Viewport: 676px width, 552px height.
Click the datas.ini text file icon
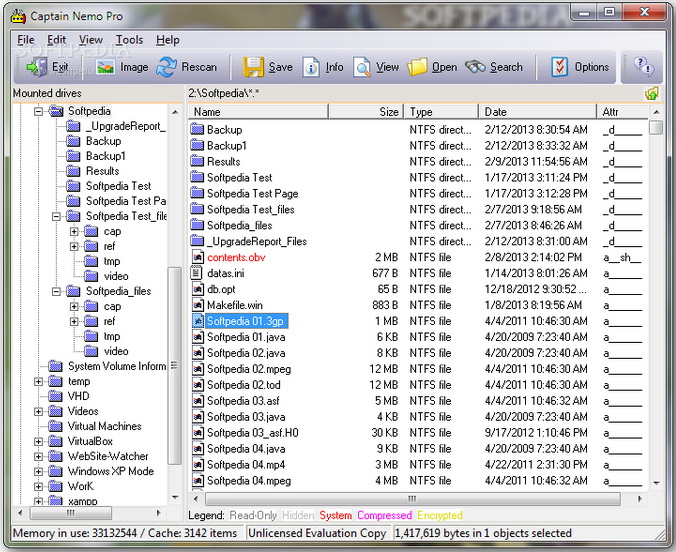tap(197, 273)
